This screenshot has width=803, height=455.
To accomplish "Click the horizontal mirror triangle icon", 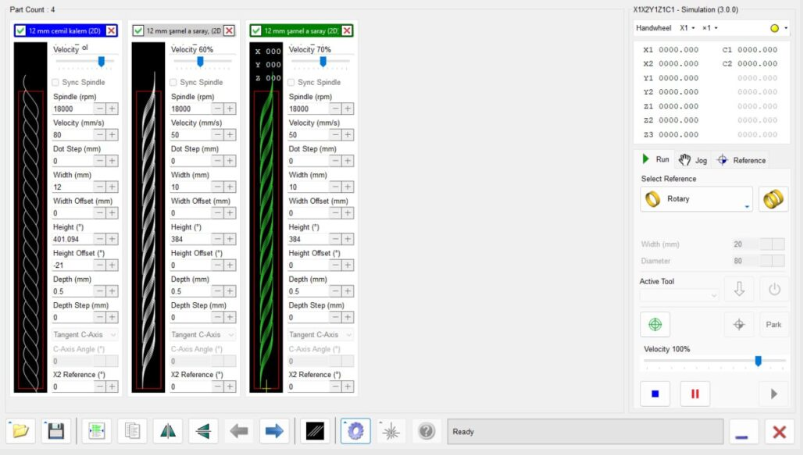I will (203, 431).
